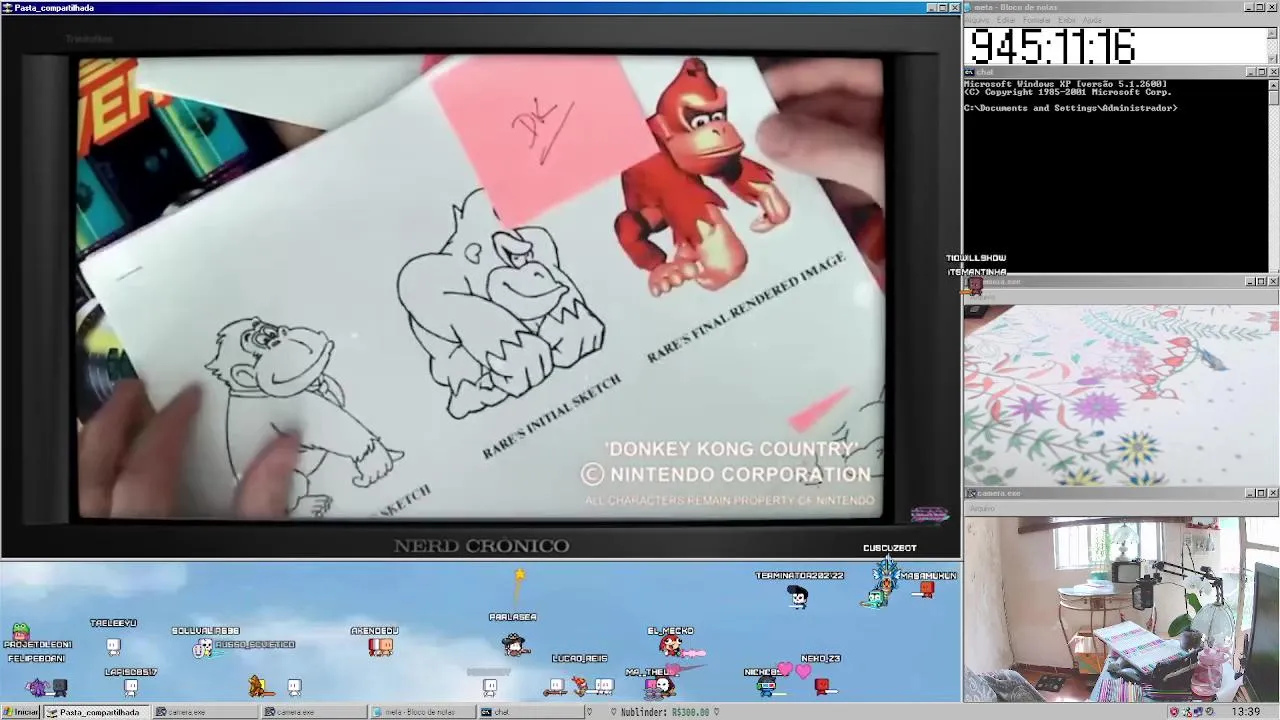Click the flower drawing camera view
1280x720 pixels.
tap(1121, 397)
